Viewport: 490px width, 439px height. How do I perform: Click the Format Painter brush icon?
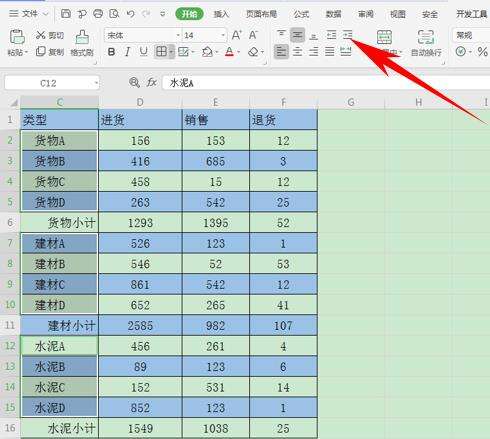82,37
